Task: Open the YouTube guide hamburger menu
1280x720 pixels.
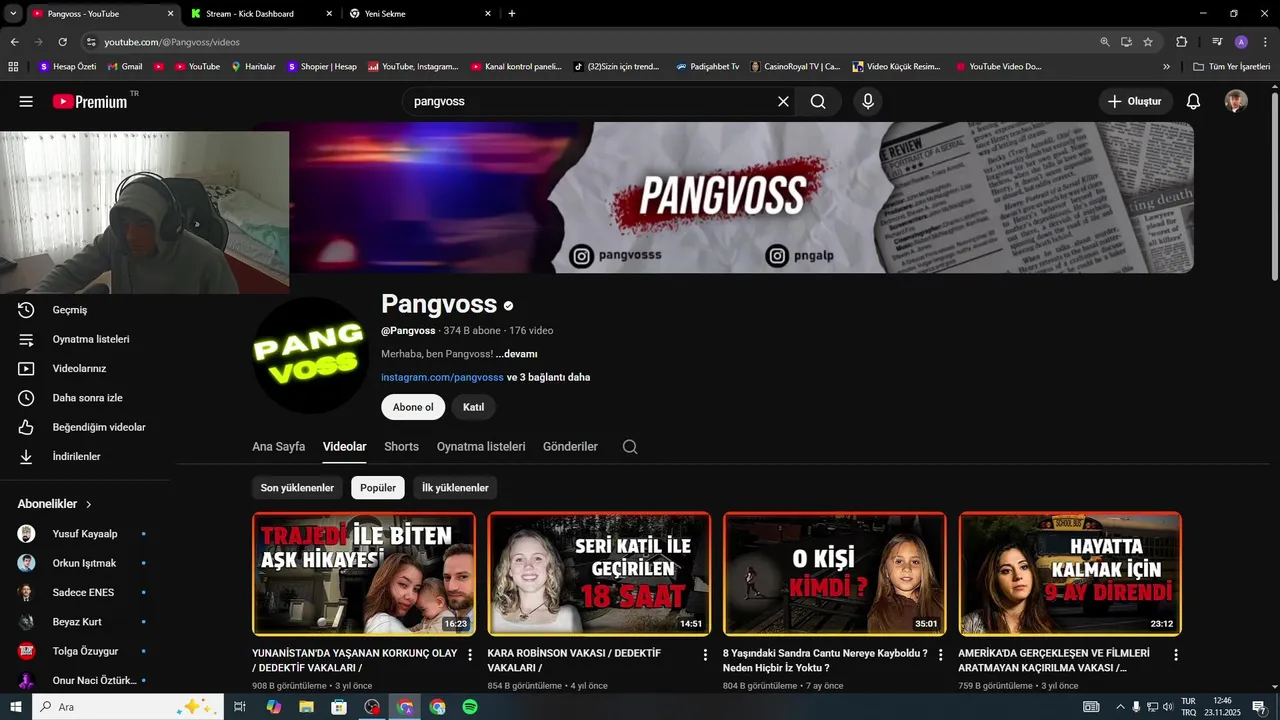Action: coord(26,101)
